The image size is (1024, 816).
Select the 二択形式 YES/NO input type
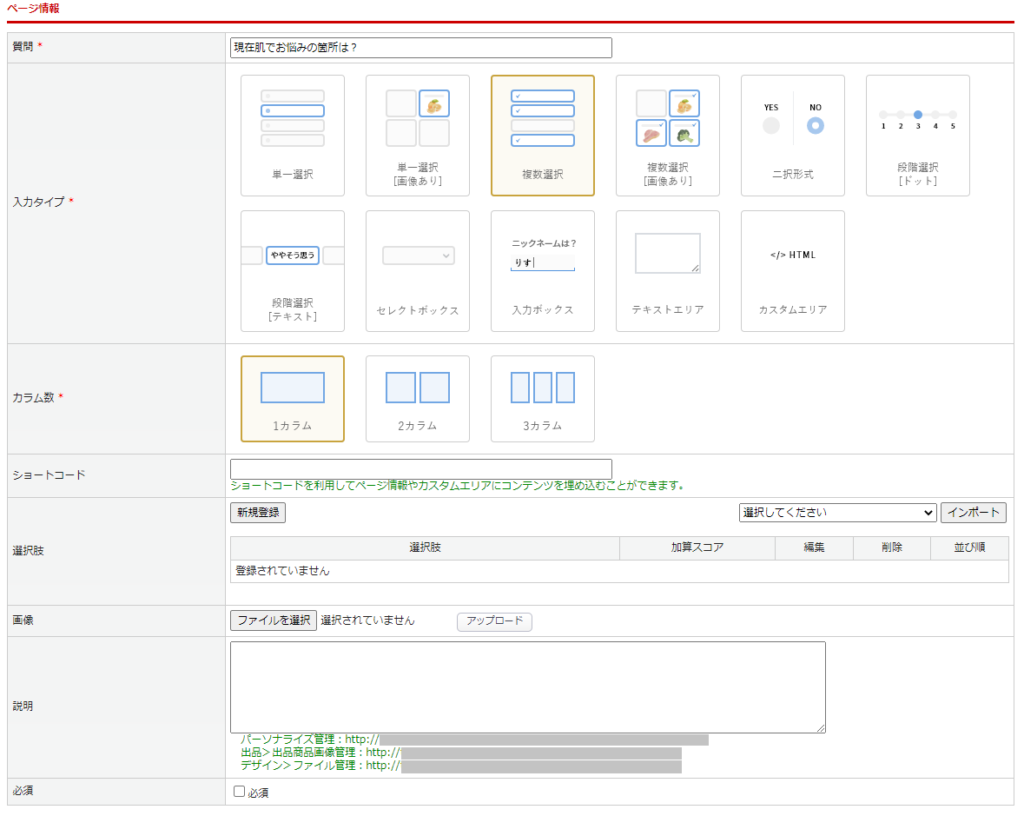click(792, 135)
